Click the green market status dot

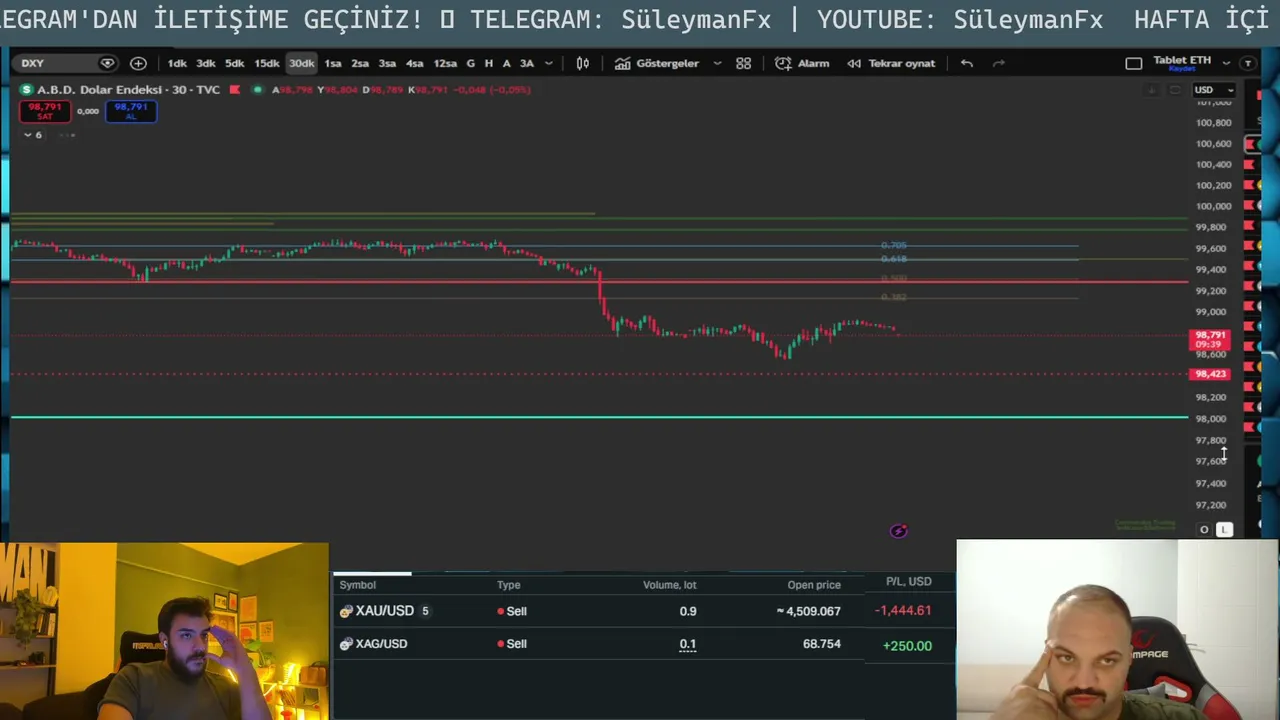click(258, 90)
